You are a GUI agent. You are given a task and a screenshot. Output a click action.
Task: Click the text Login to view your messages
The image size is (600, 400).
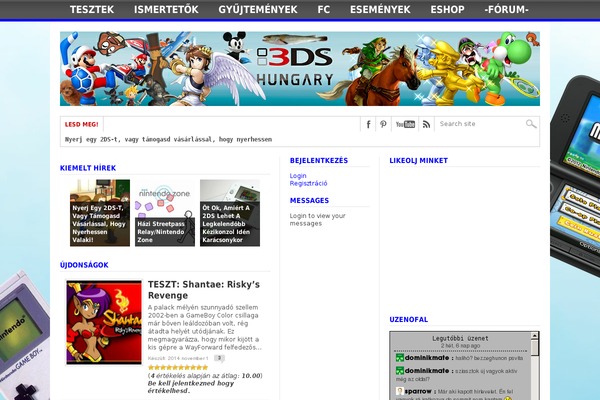[318, 219]
